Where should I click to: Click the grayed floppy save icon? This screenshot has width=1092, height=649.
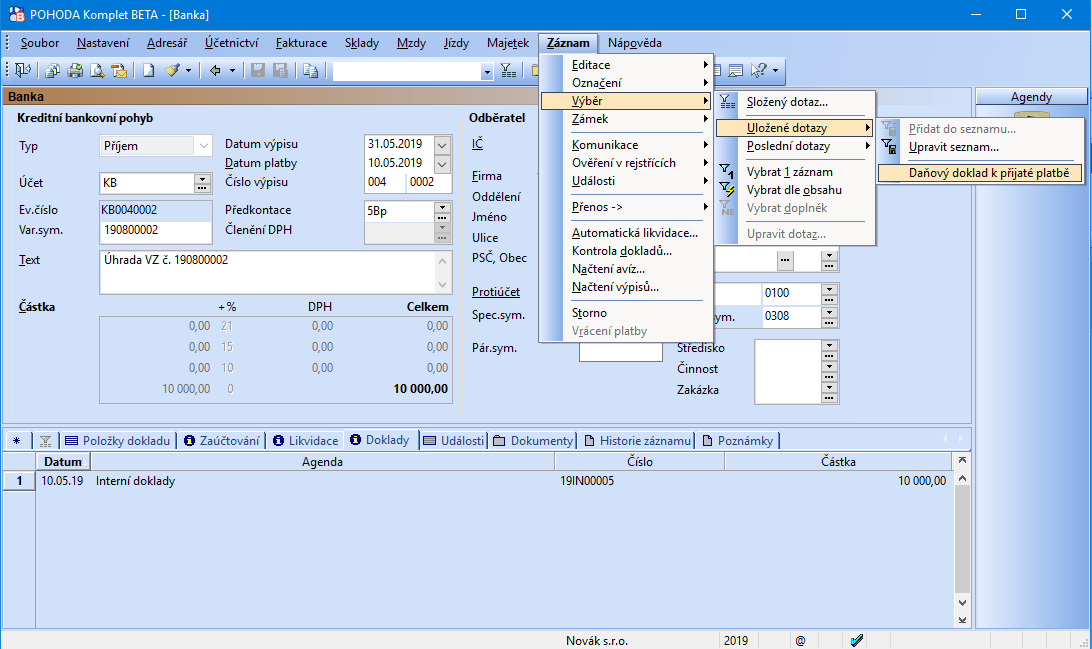258,70
